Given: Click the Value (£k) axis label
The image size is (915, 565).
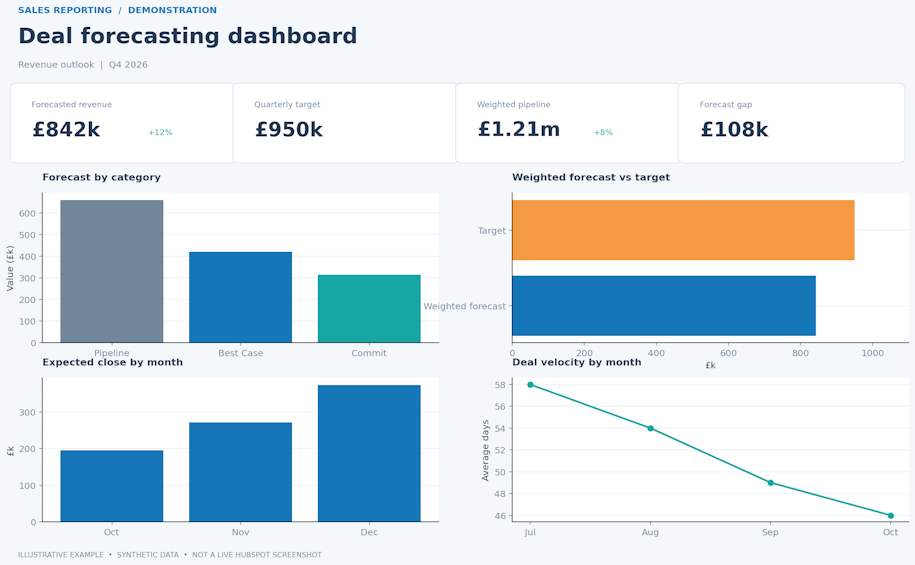Looking at the screenshot, I should pyautogui.click(x=10, y=268).
